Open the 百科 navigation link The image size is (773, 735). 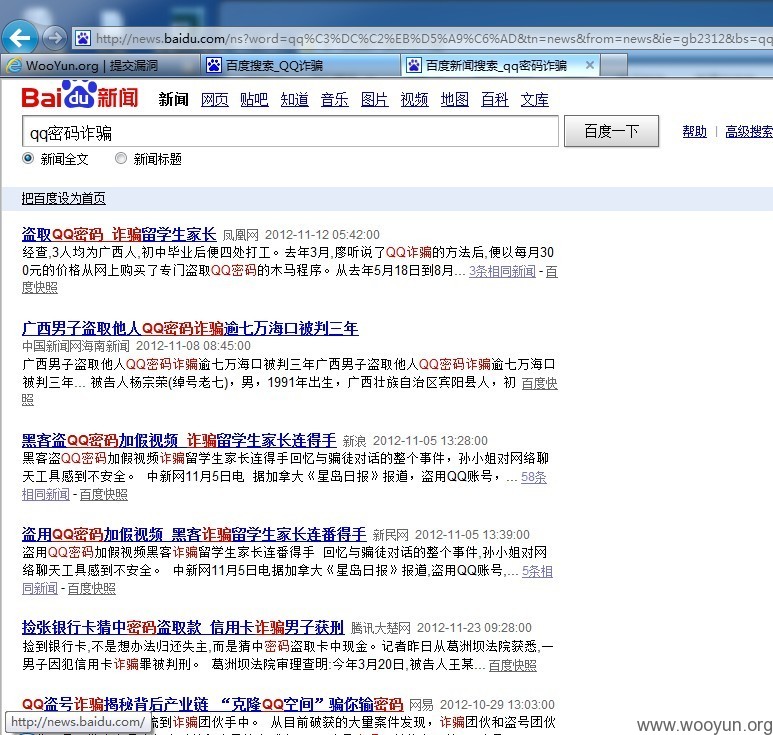(x=494, y=100)
